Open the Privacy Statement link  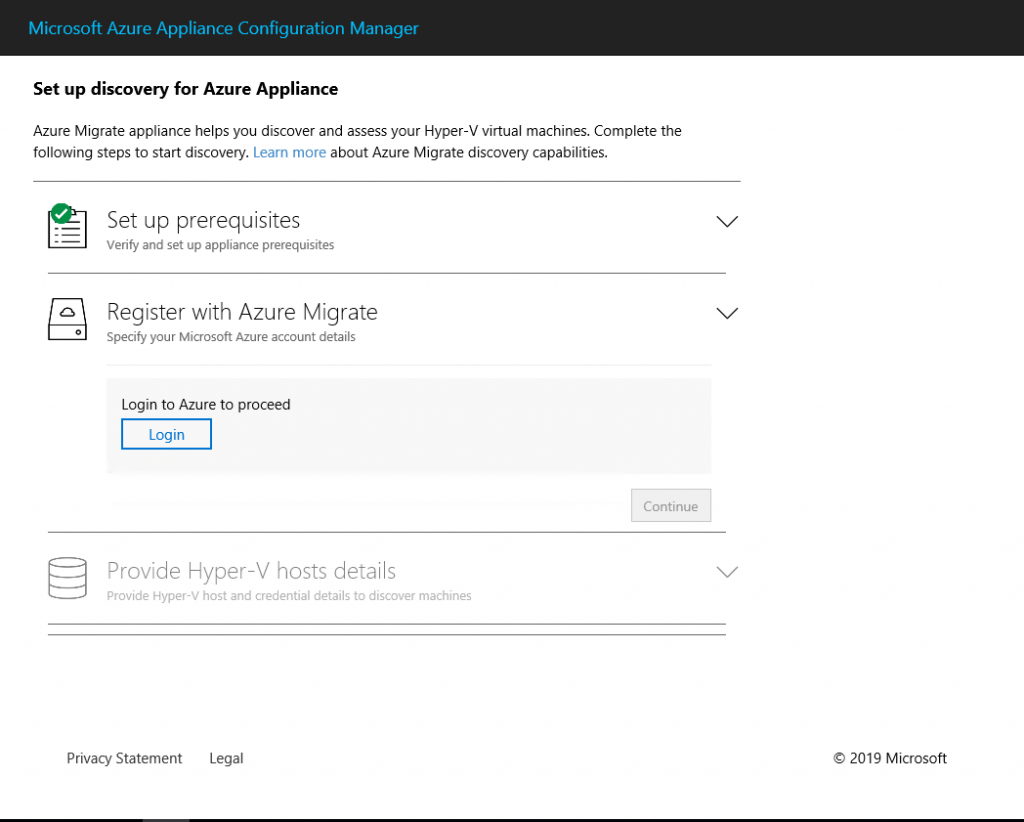pyautogui.click(x=124, y=758)
